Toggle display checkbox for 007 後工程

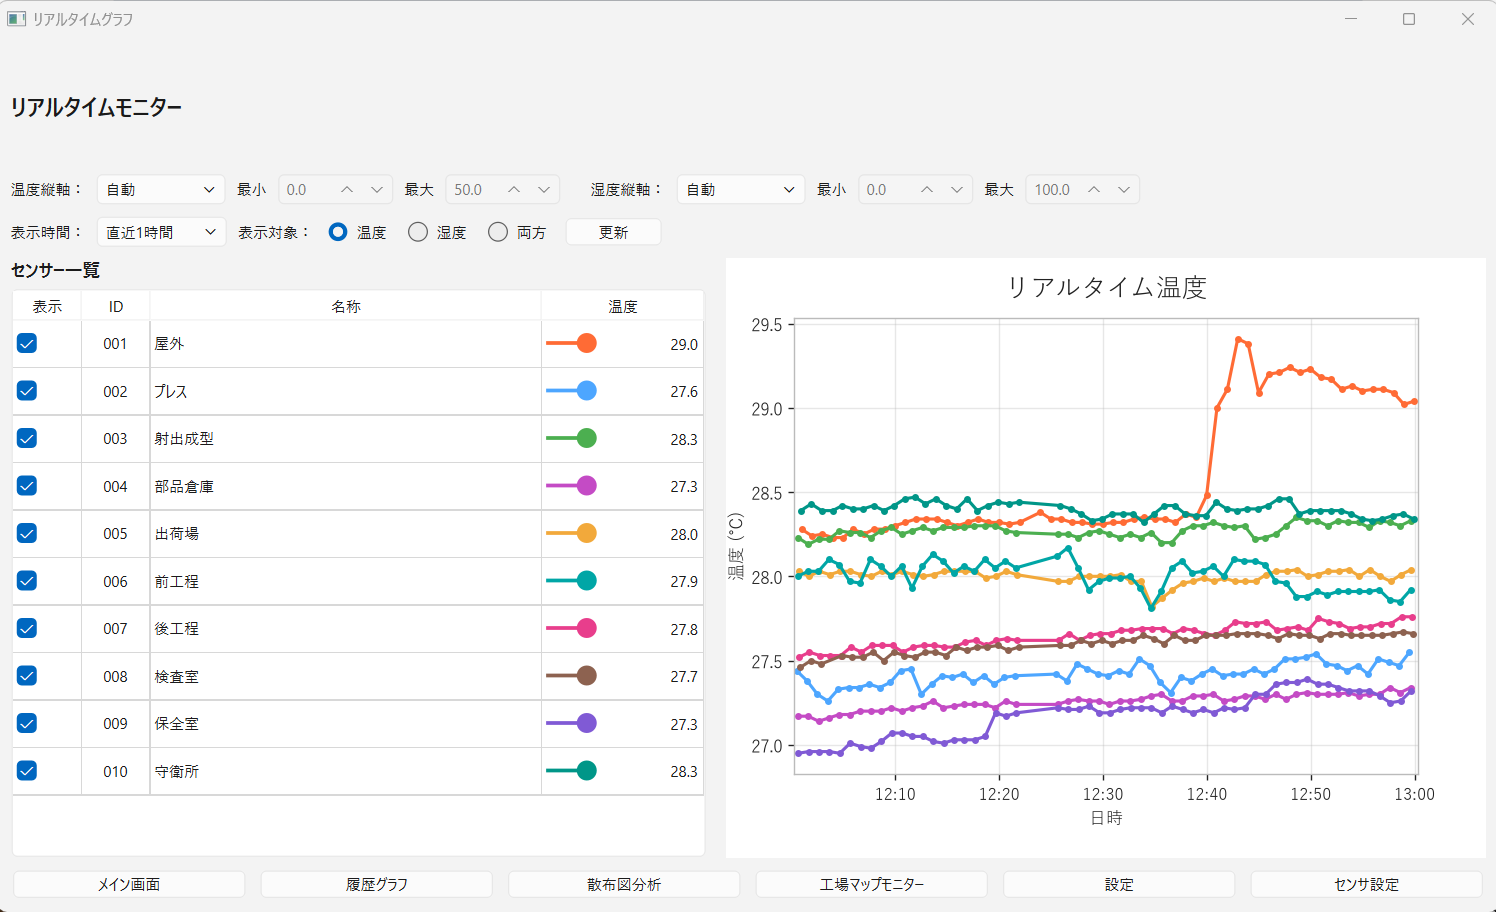point(27,628)
